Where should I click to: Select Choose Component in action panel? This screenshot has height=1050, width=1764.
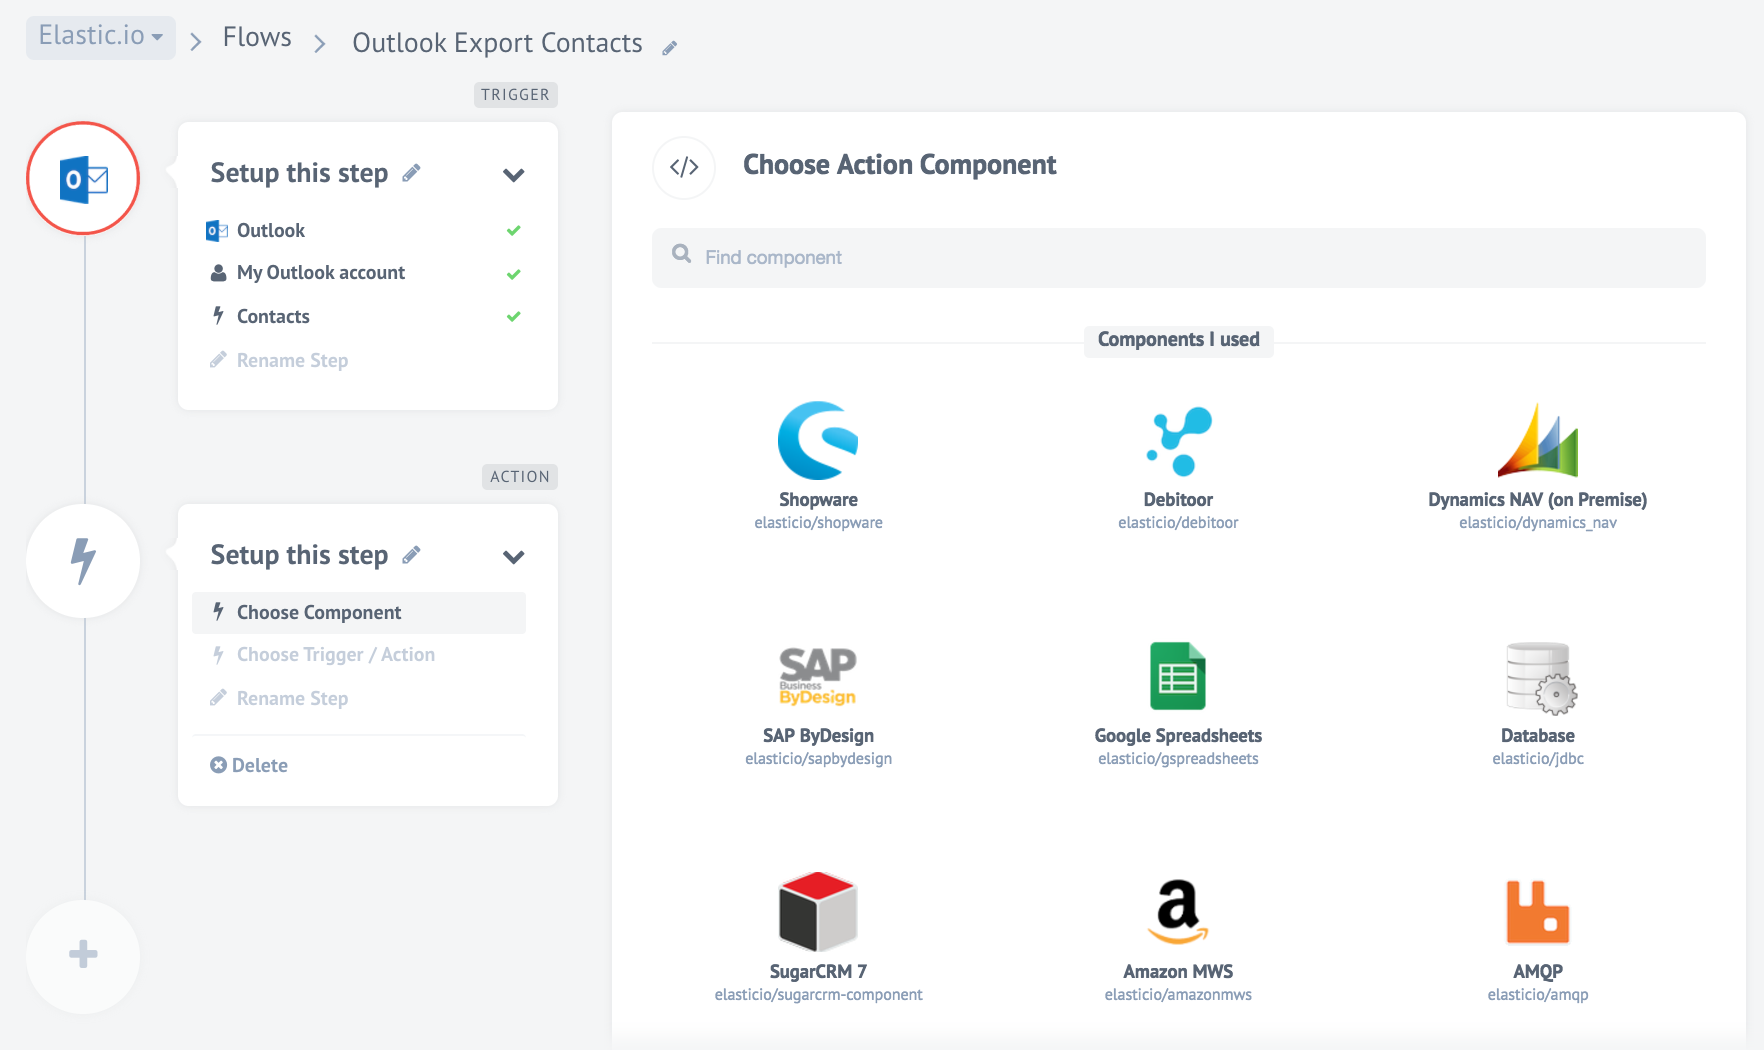tap(359, 613)
